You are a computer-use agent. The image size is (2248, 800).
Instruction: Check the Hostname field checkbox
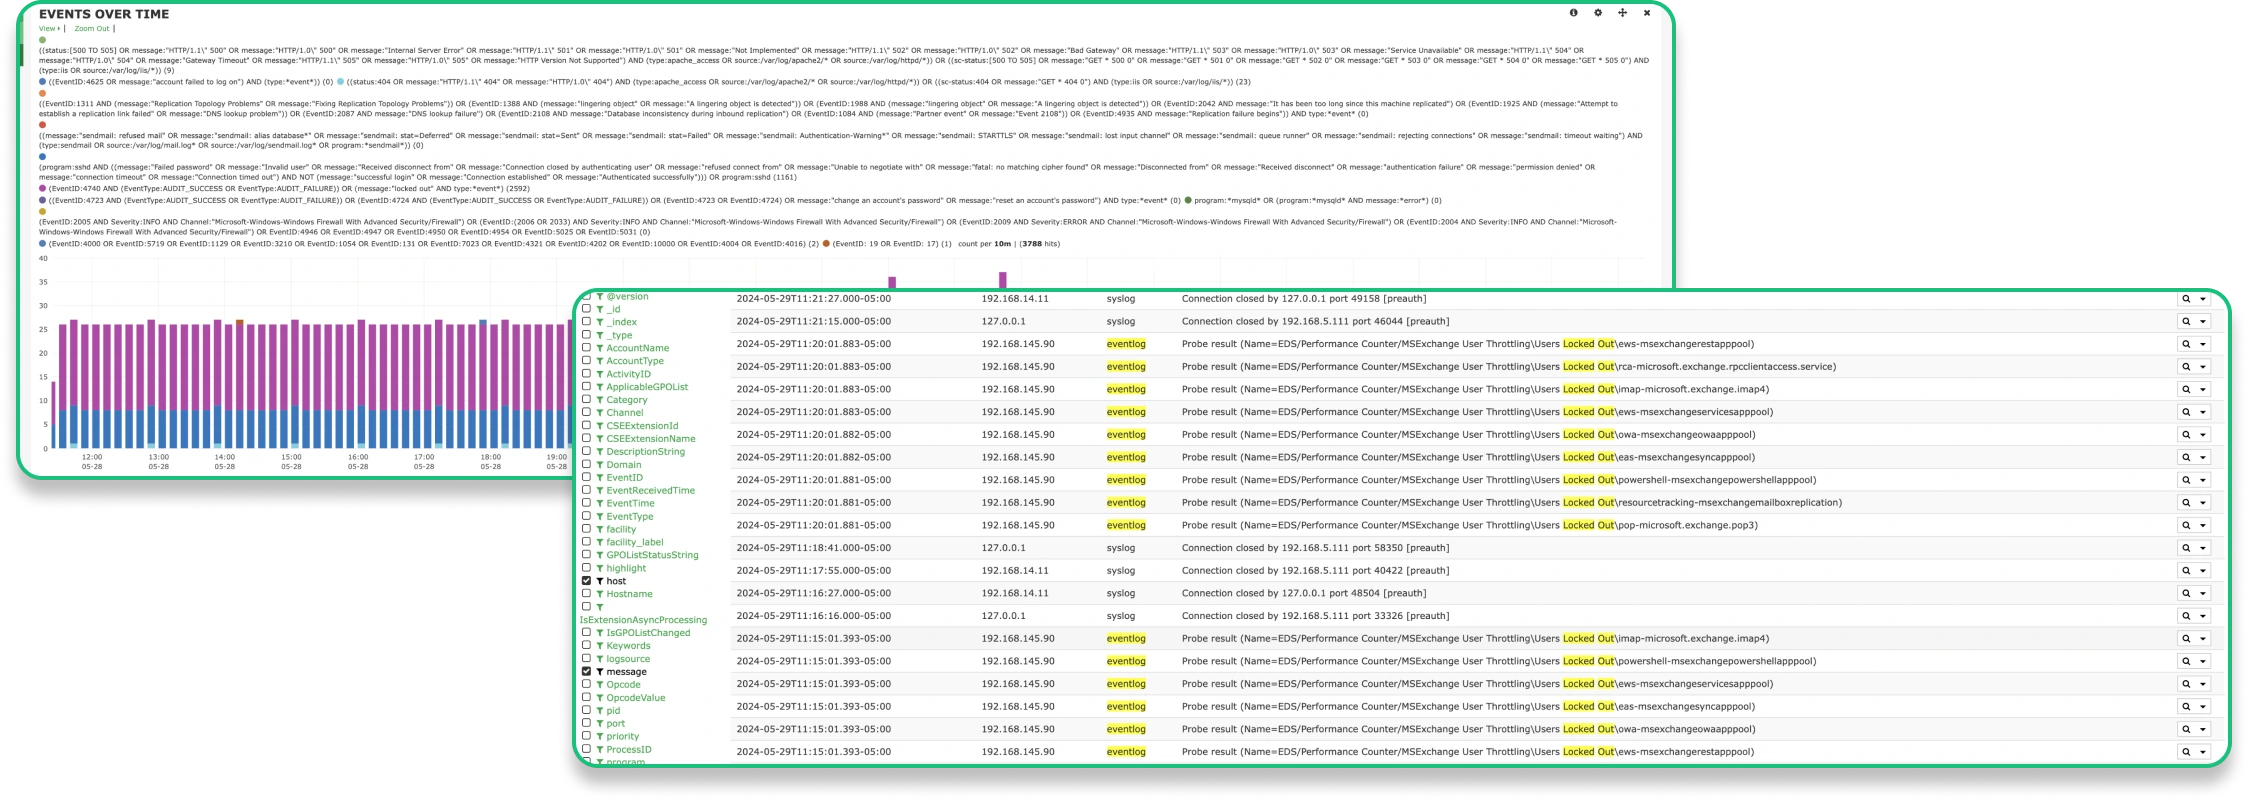[x=586, y=593]
